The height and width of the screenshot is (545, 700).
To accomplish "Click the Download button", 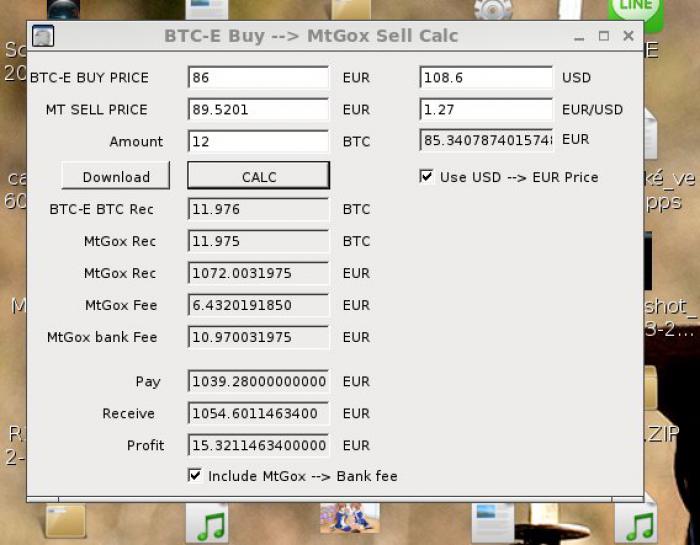I will (116, 176).
